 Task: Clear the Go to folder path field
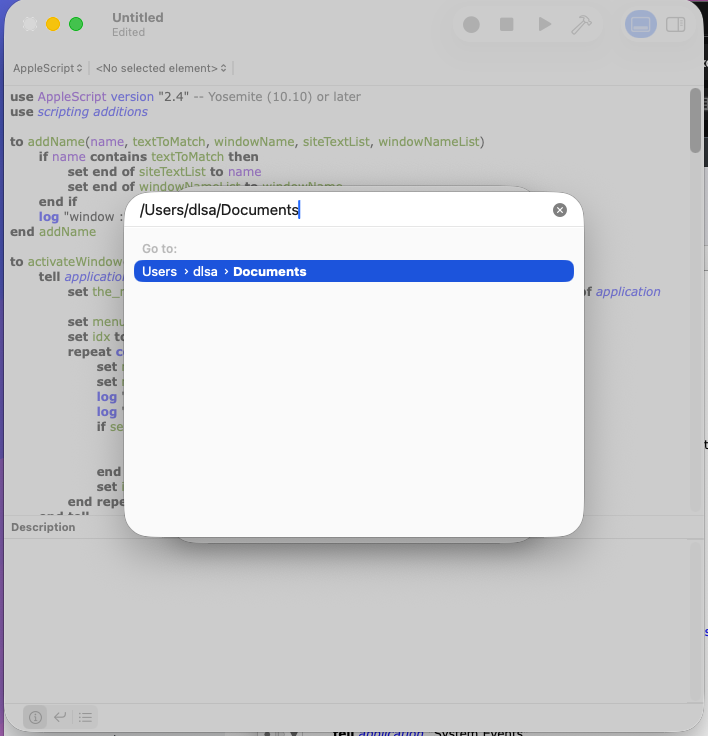(560, 210)
